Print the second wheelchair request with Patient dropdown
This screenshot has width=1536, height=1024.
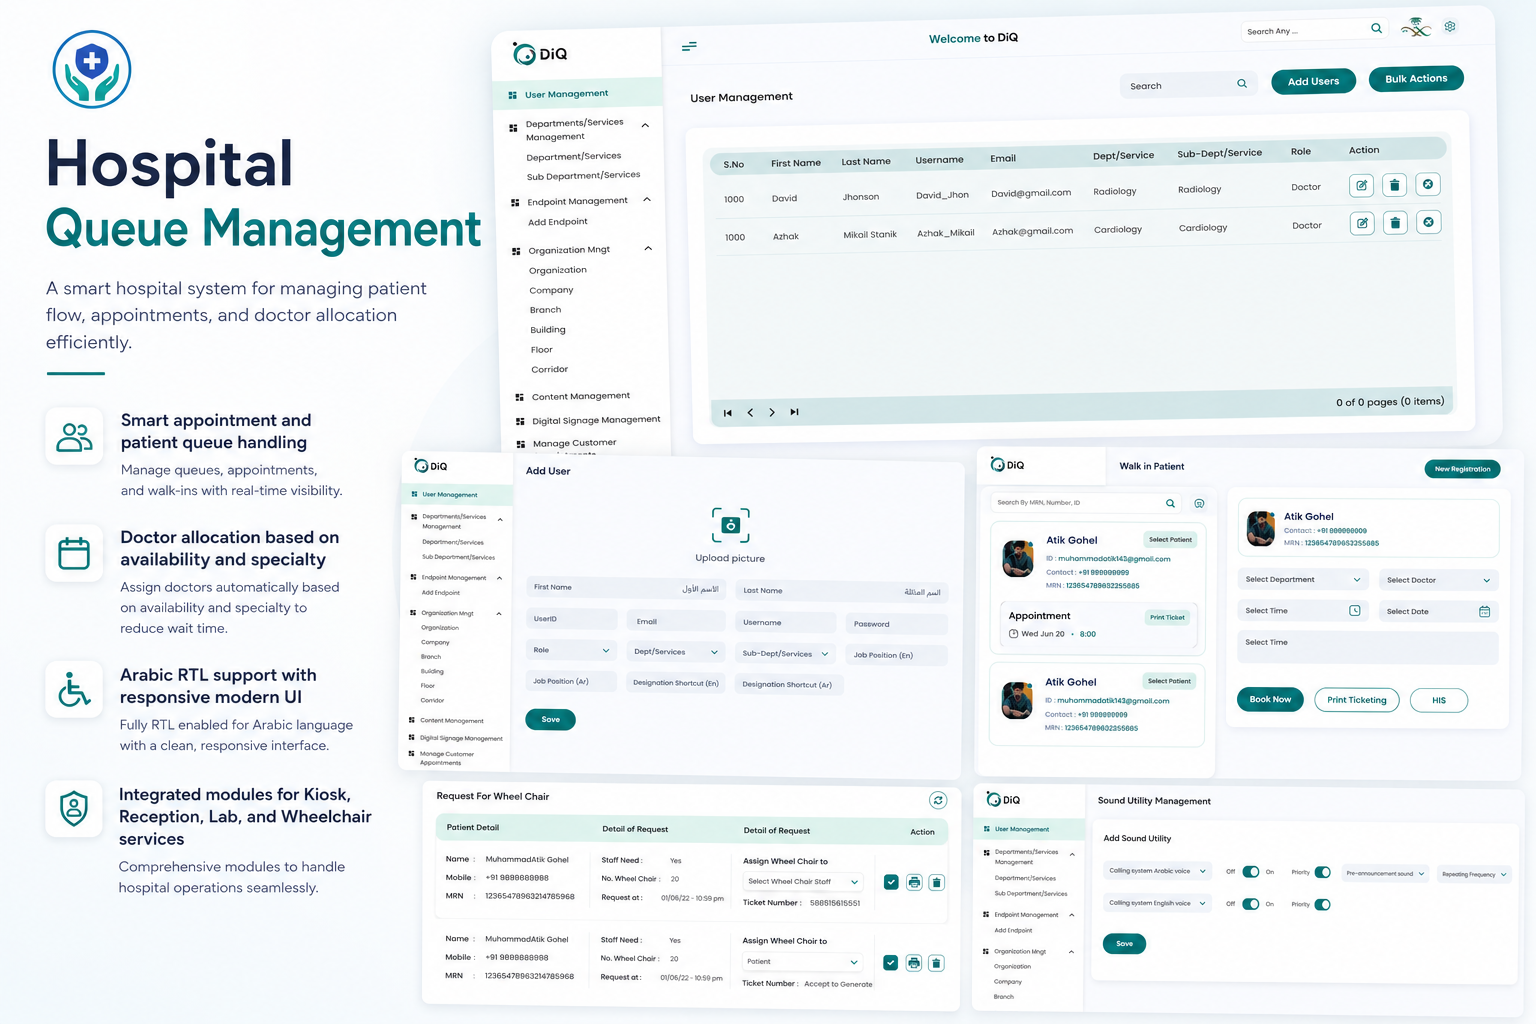pos(913,962)
